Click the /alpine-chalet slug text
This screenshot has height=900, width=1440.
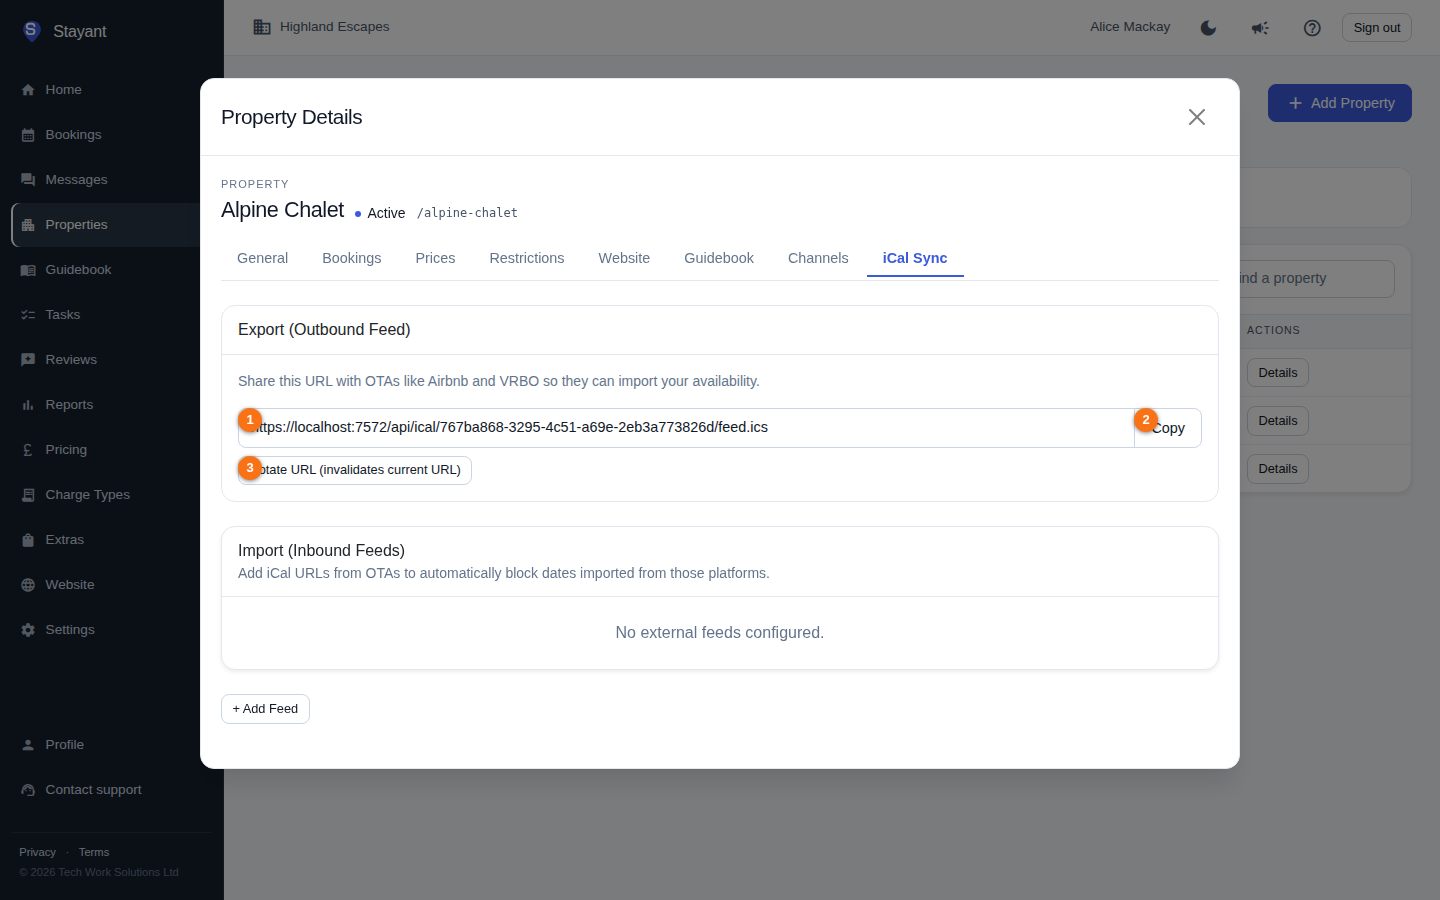(x=467, y=213)
